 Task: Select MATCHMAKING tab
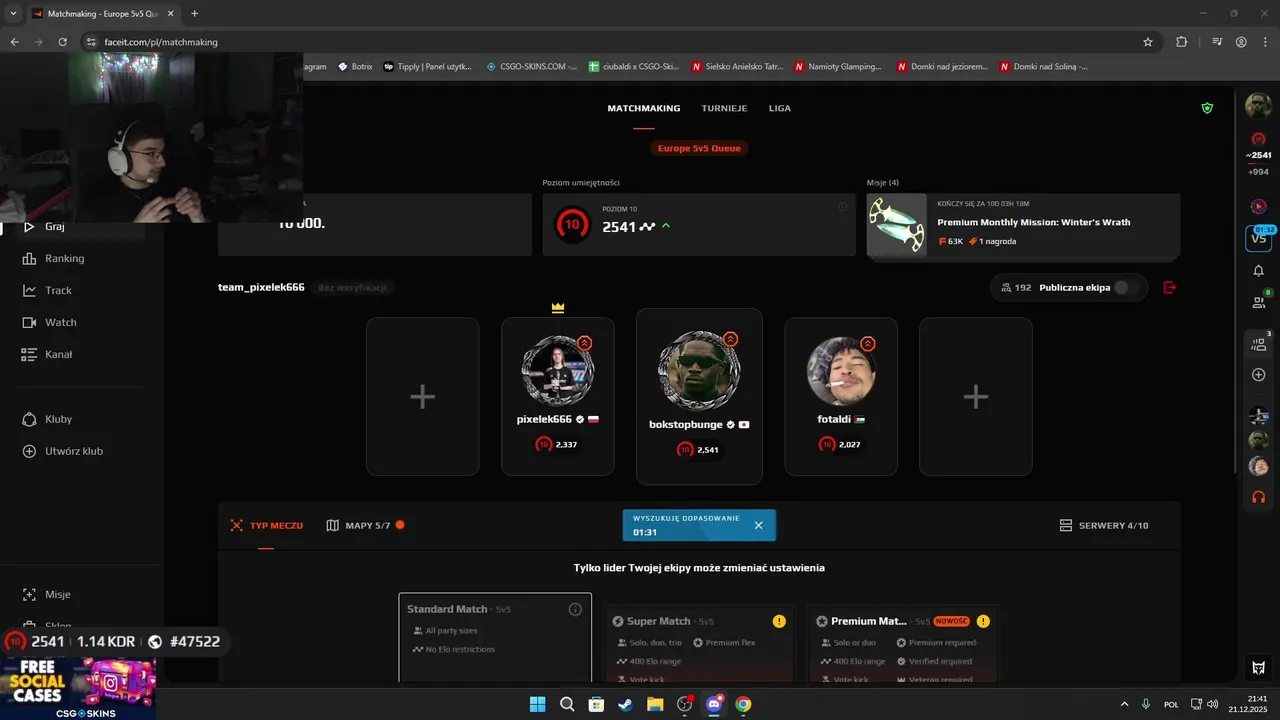[x=644, y=108]
